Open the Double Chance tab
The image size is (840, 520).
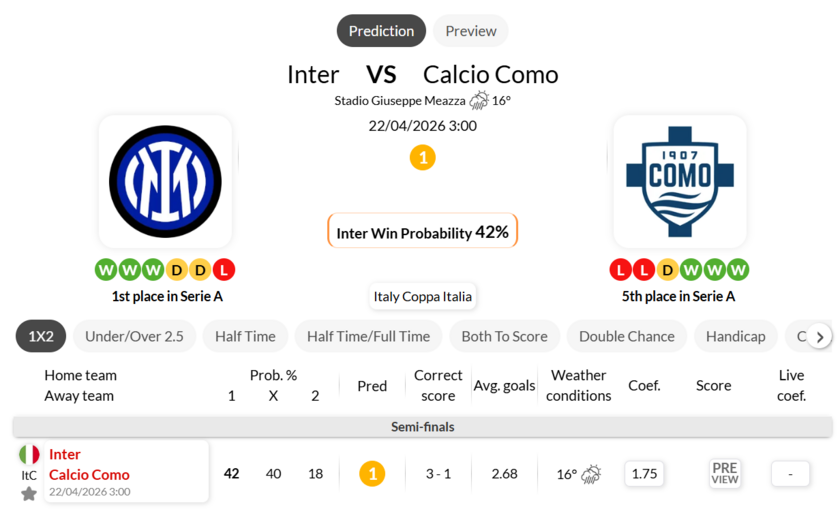(627, 336)
